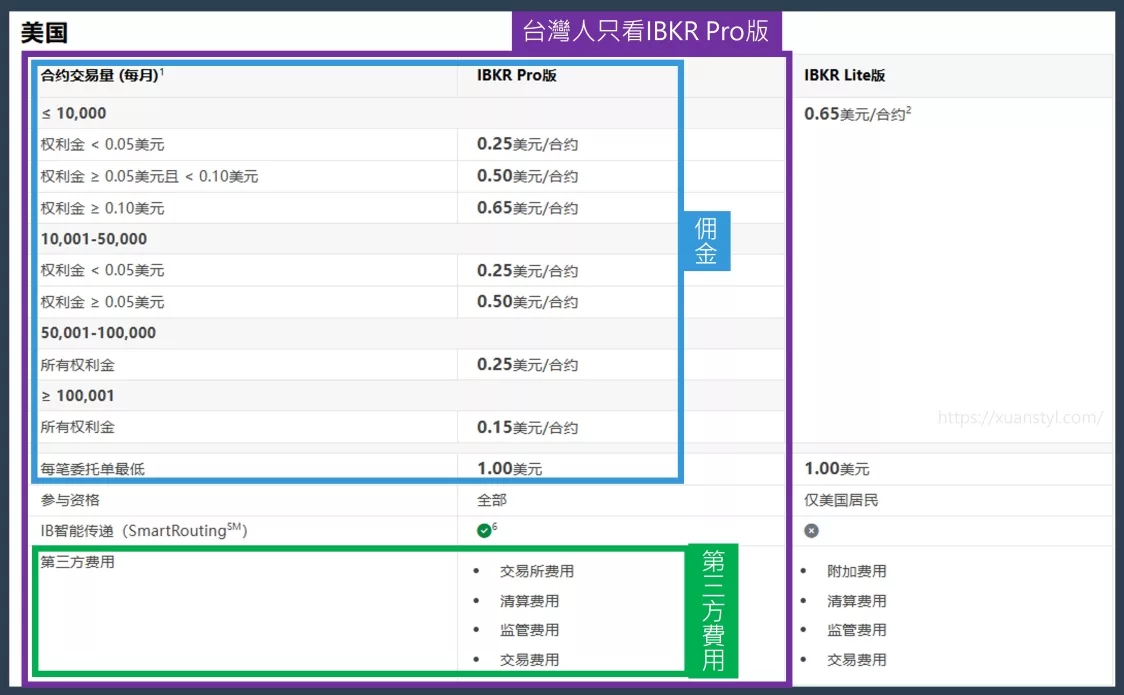1124x695 pixels.
Task: Select the IBKR Lite版 column header
Action: click(844, 75)
